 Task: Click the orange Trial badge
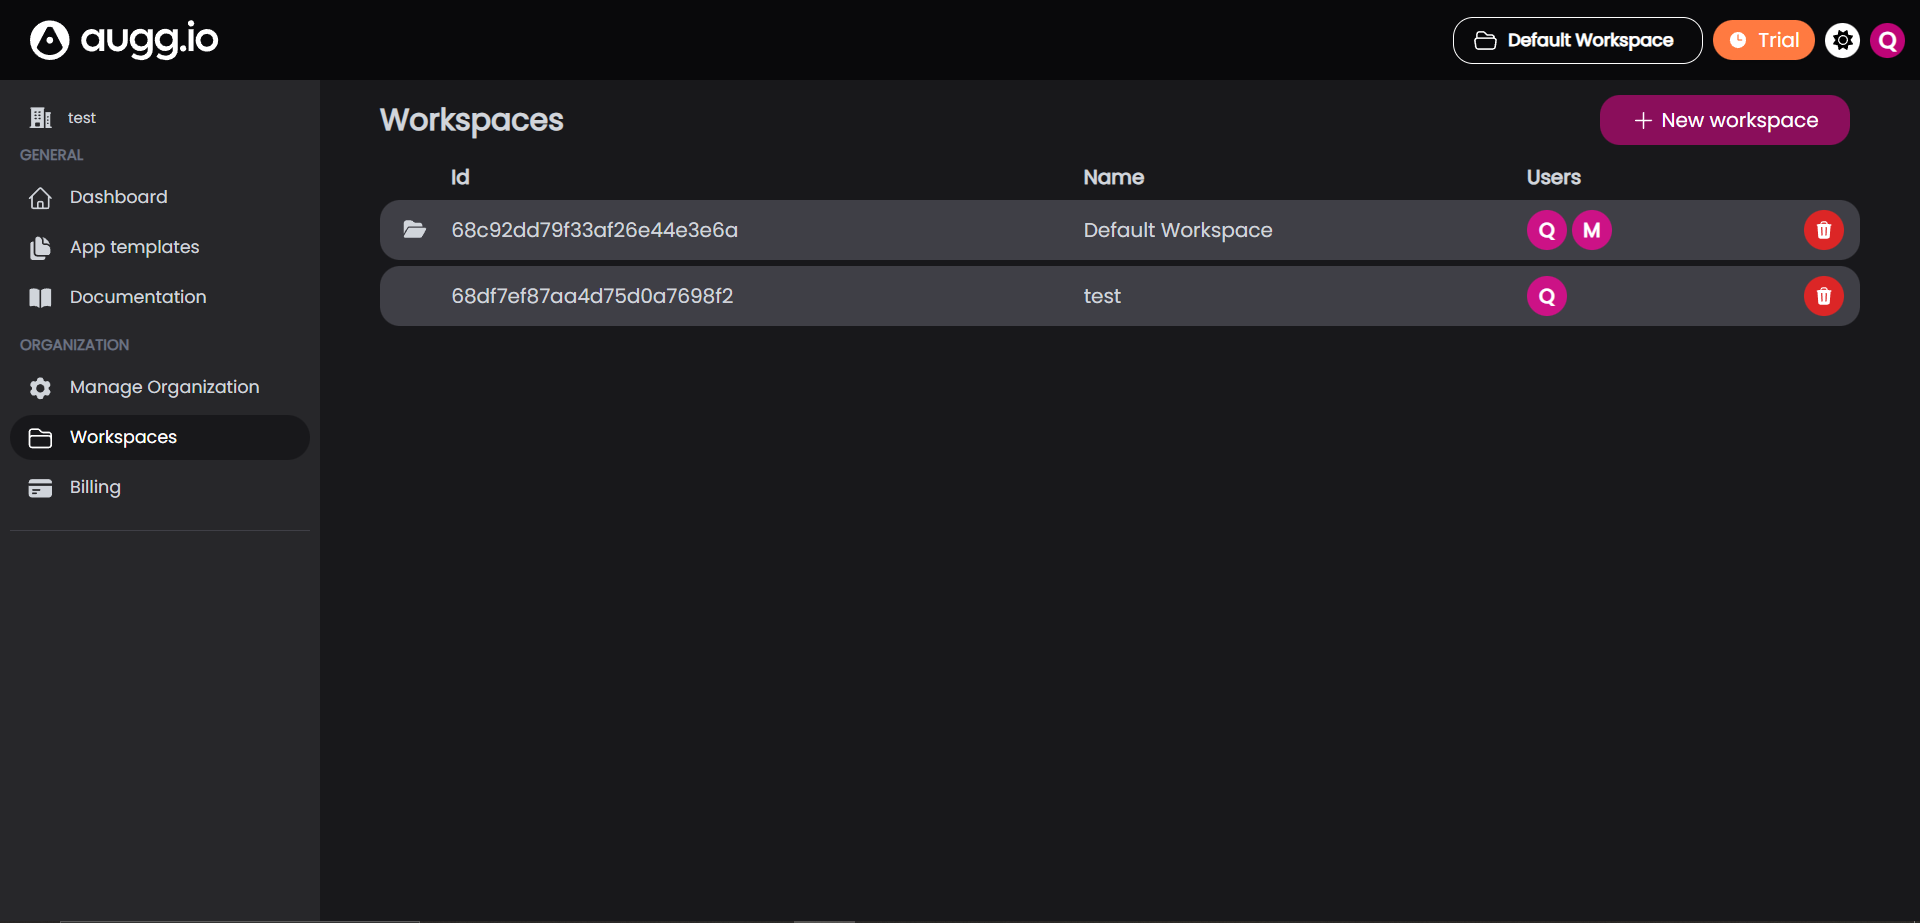pos(1763,40)
